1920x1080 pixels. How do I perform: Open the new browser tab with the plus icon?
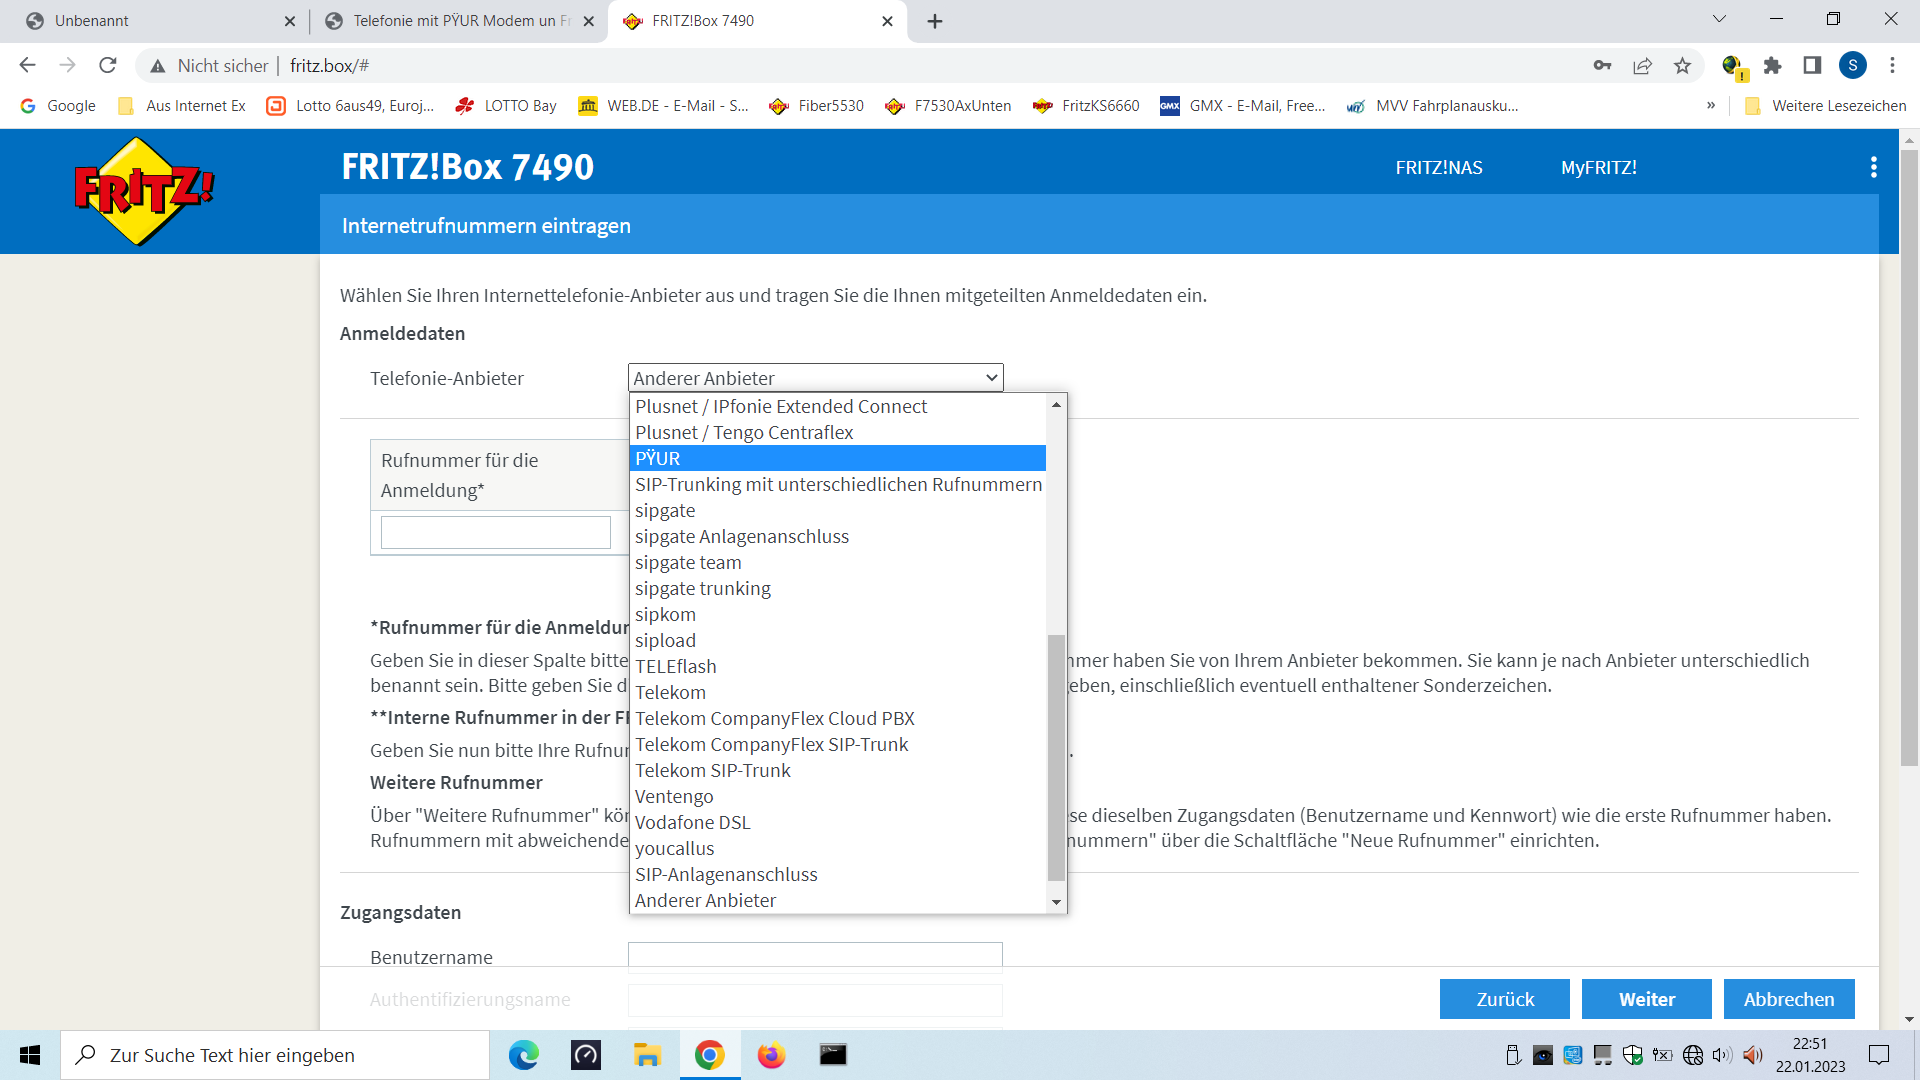pyautogui.click(x=935, y=21)
